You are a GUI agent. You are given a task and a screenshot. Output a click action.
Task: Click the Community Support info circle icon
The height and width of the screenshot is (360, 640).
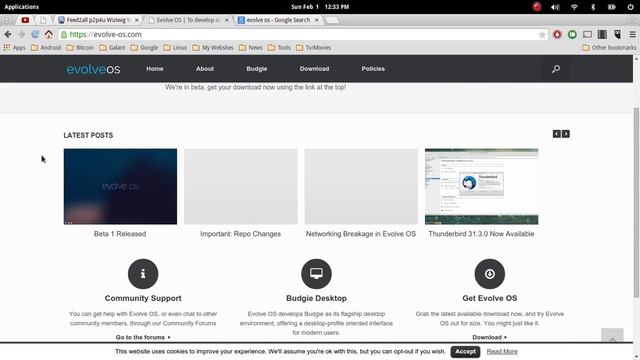click(x=143, y=273)
